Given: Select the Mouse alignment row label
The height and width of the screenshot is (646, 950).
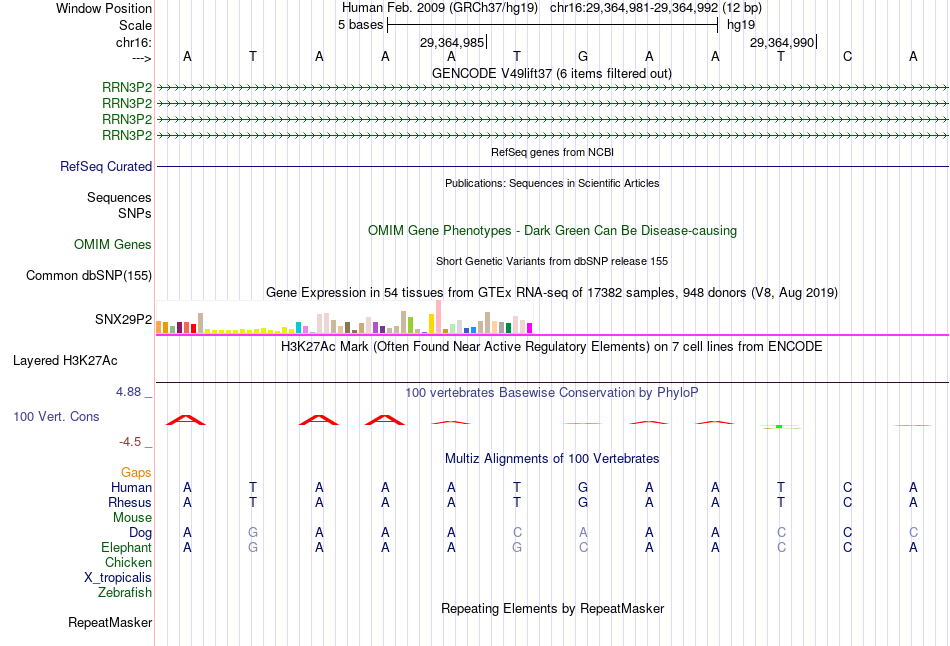Looking at the screenshot, I should pos(132,518).
